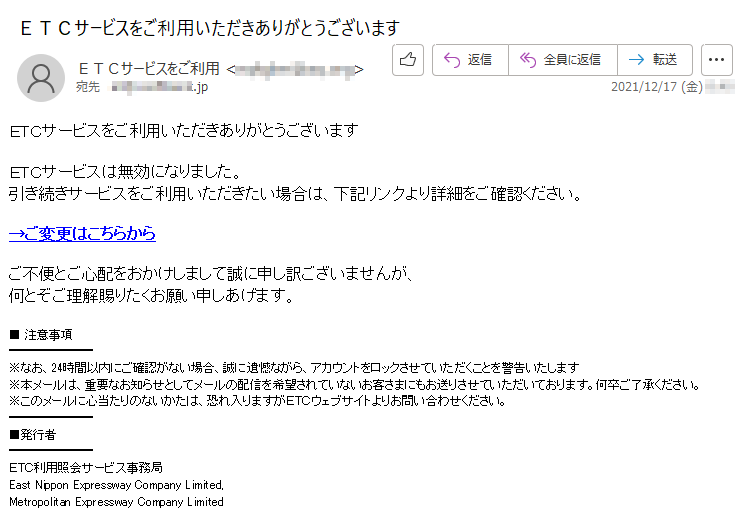This screenshot has width=747, height=527.
Task: Click the ■発行者 section heading
Action: pos(32,435)
